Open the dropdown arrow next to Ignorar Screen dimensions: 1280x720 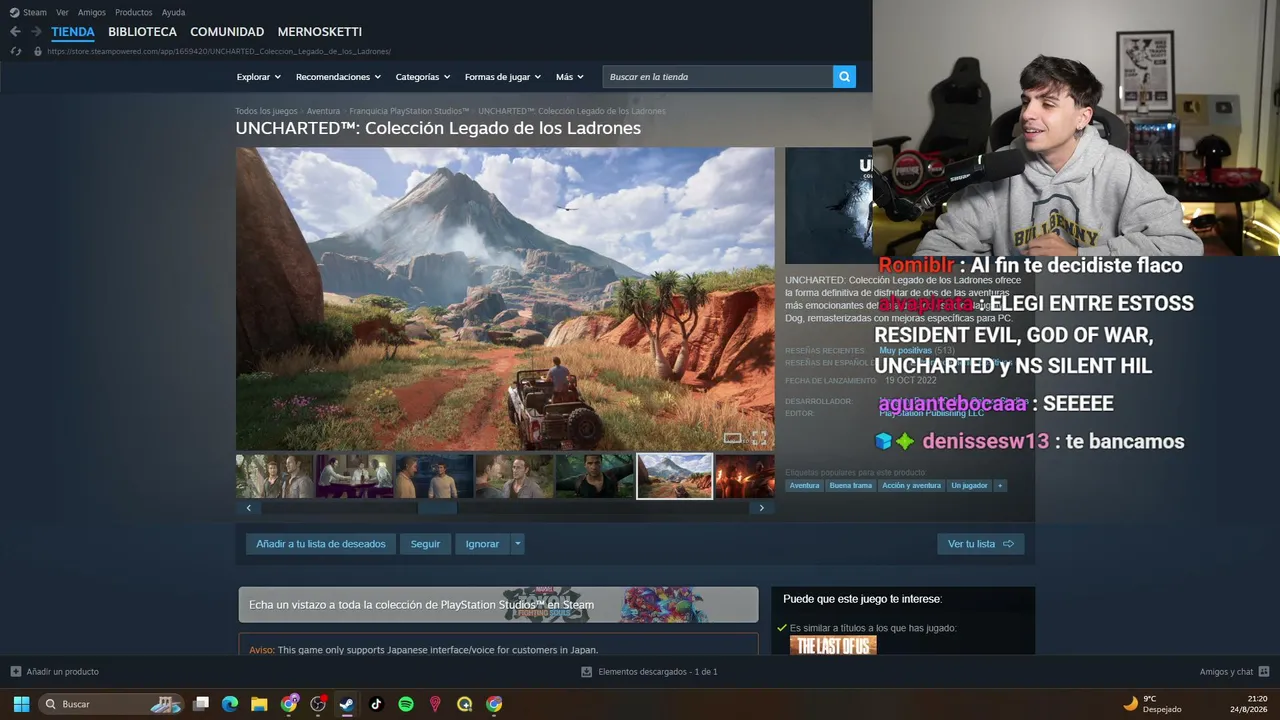(517, 544)
